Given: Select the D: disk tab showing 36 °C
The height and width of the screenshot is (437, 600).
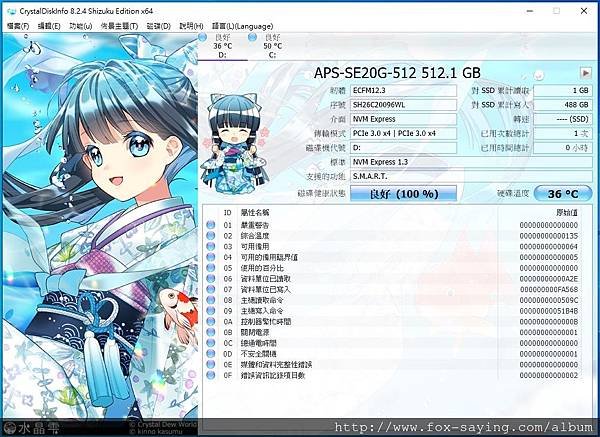Looking at the screenshot, I should pos(223,46).
